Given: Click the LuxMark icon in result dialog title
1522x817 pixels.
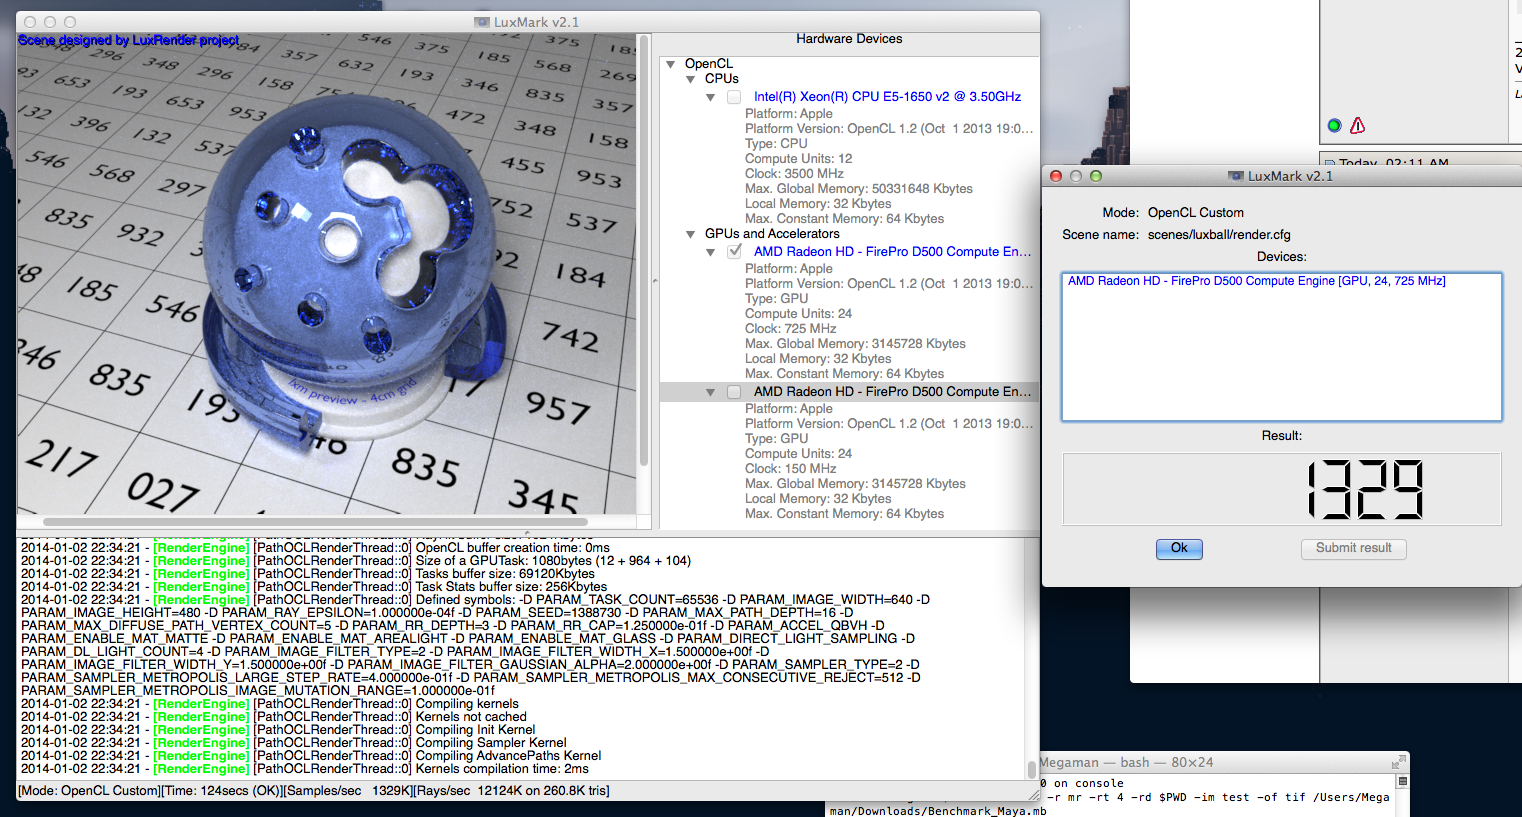Looking at the screenshot, I should tap(1236, 176).
